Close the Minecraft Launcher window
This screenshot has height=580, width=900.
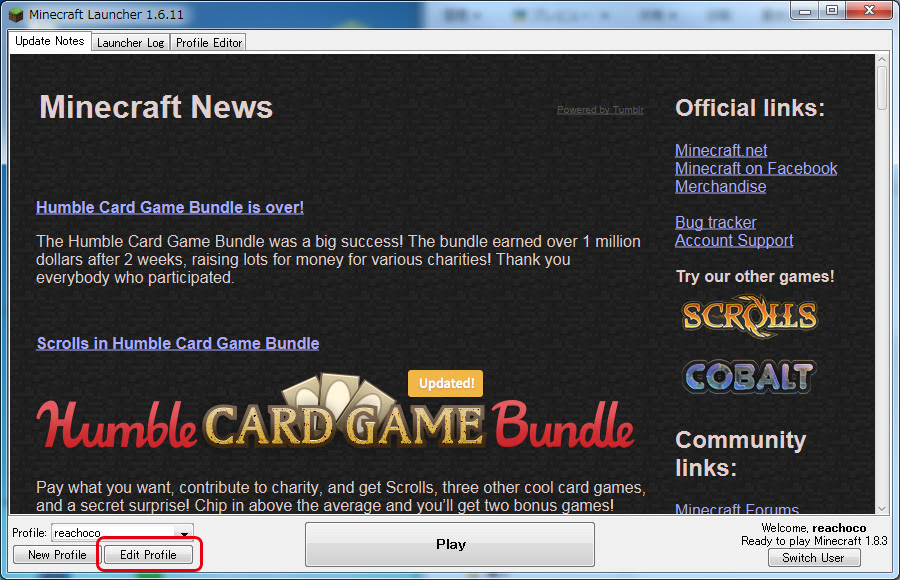click(869, 10)
